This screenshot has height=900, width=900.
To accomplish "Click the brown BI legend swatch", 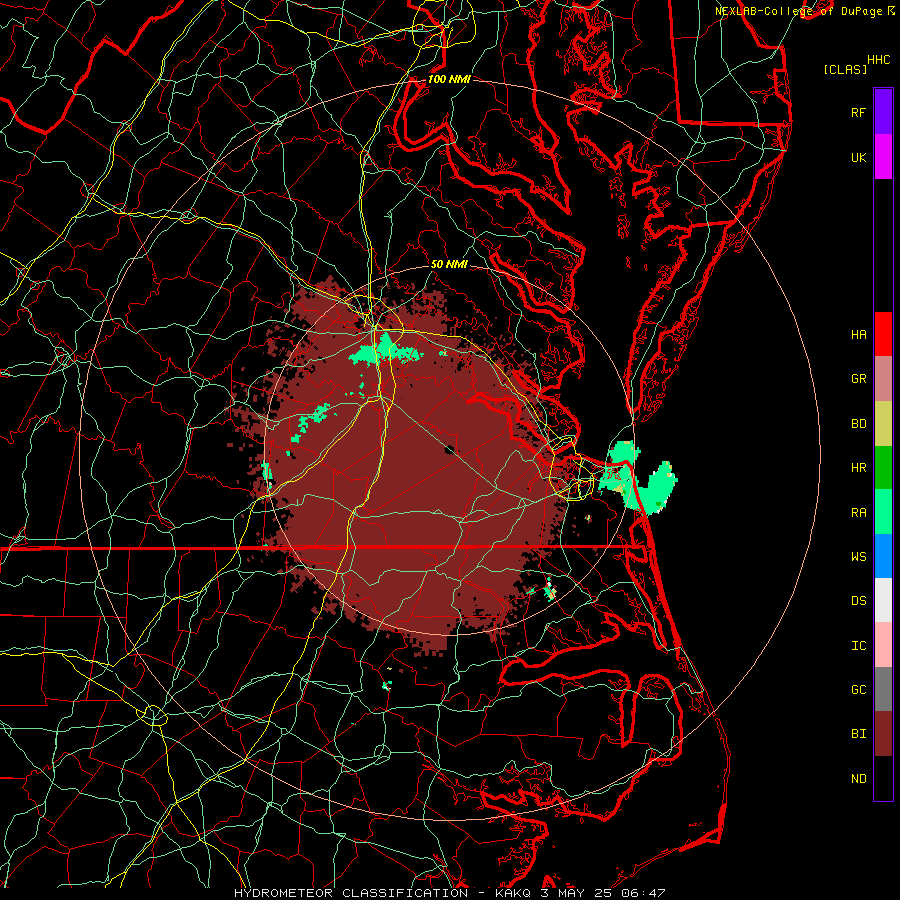I will [x=883, y=734].
